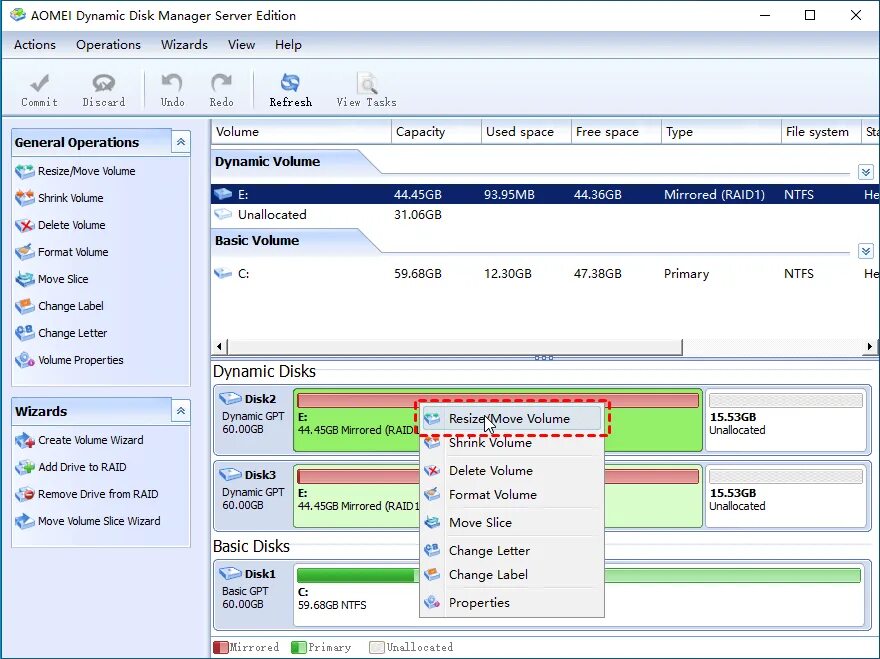Select the Disk3 15.53GB Unallocated block
The height and width of the screenshot is (659, 880).
click(x=786, y=496)
